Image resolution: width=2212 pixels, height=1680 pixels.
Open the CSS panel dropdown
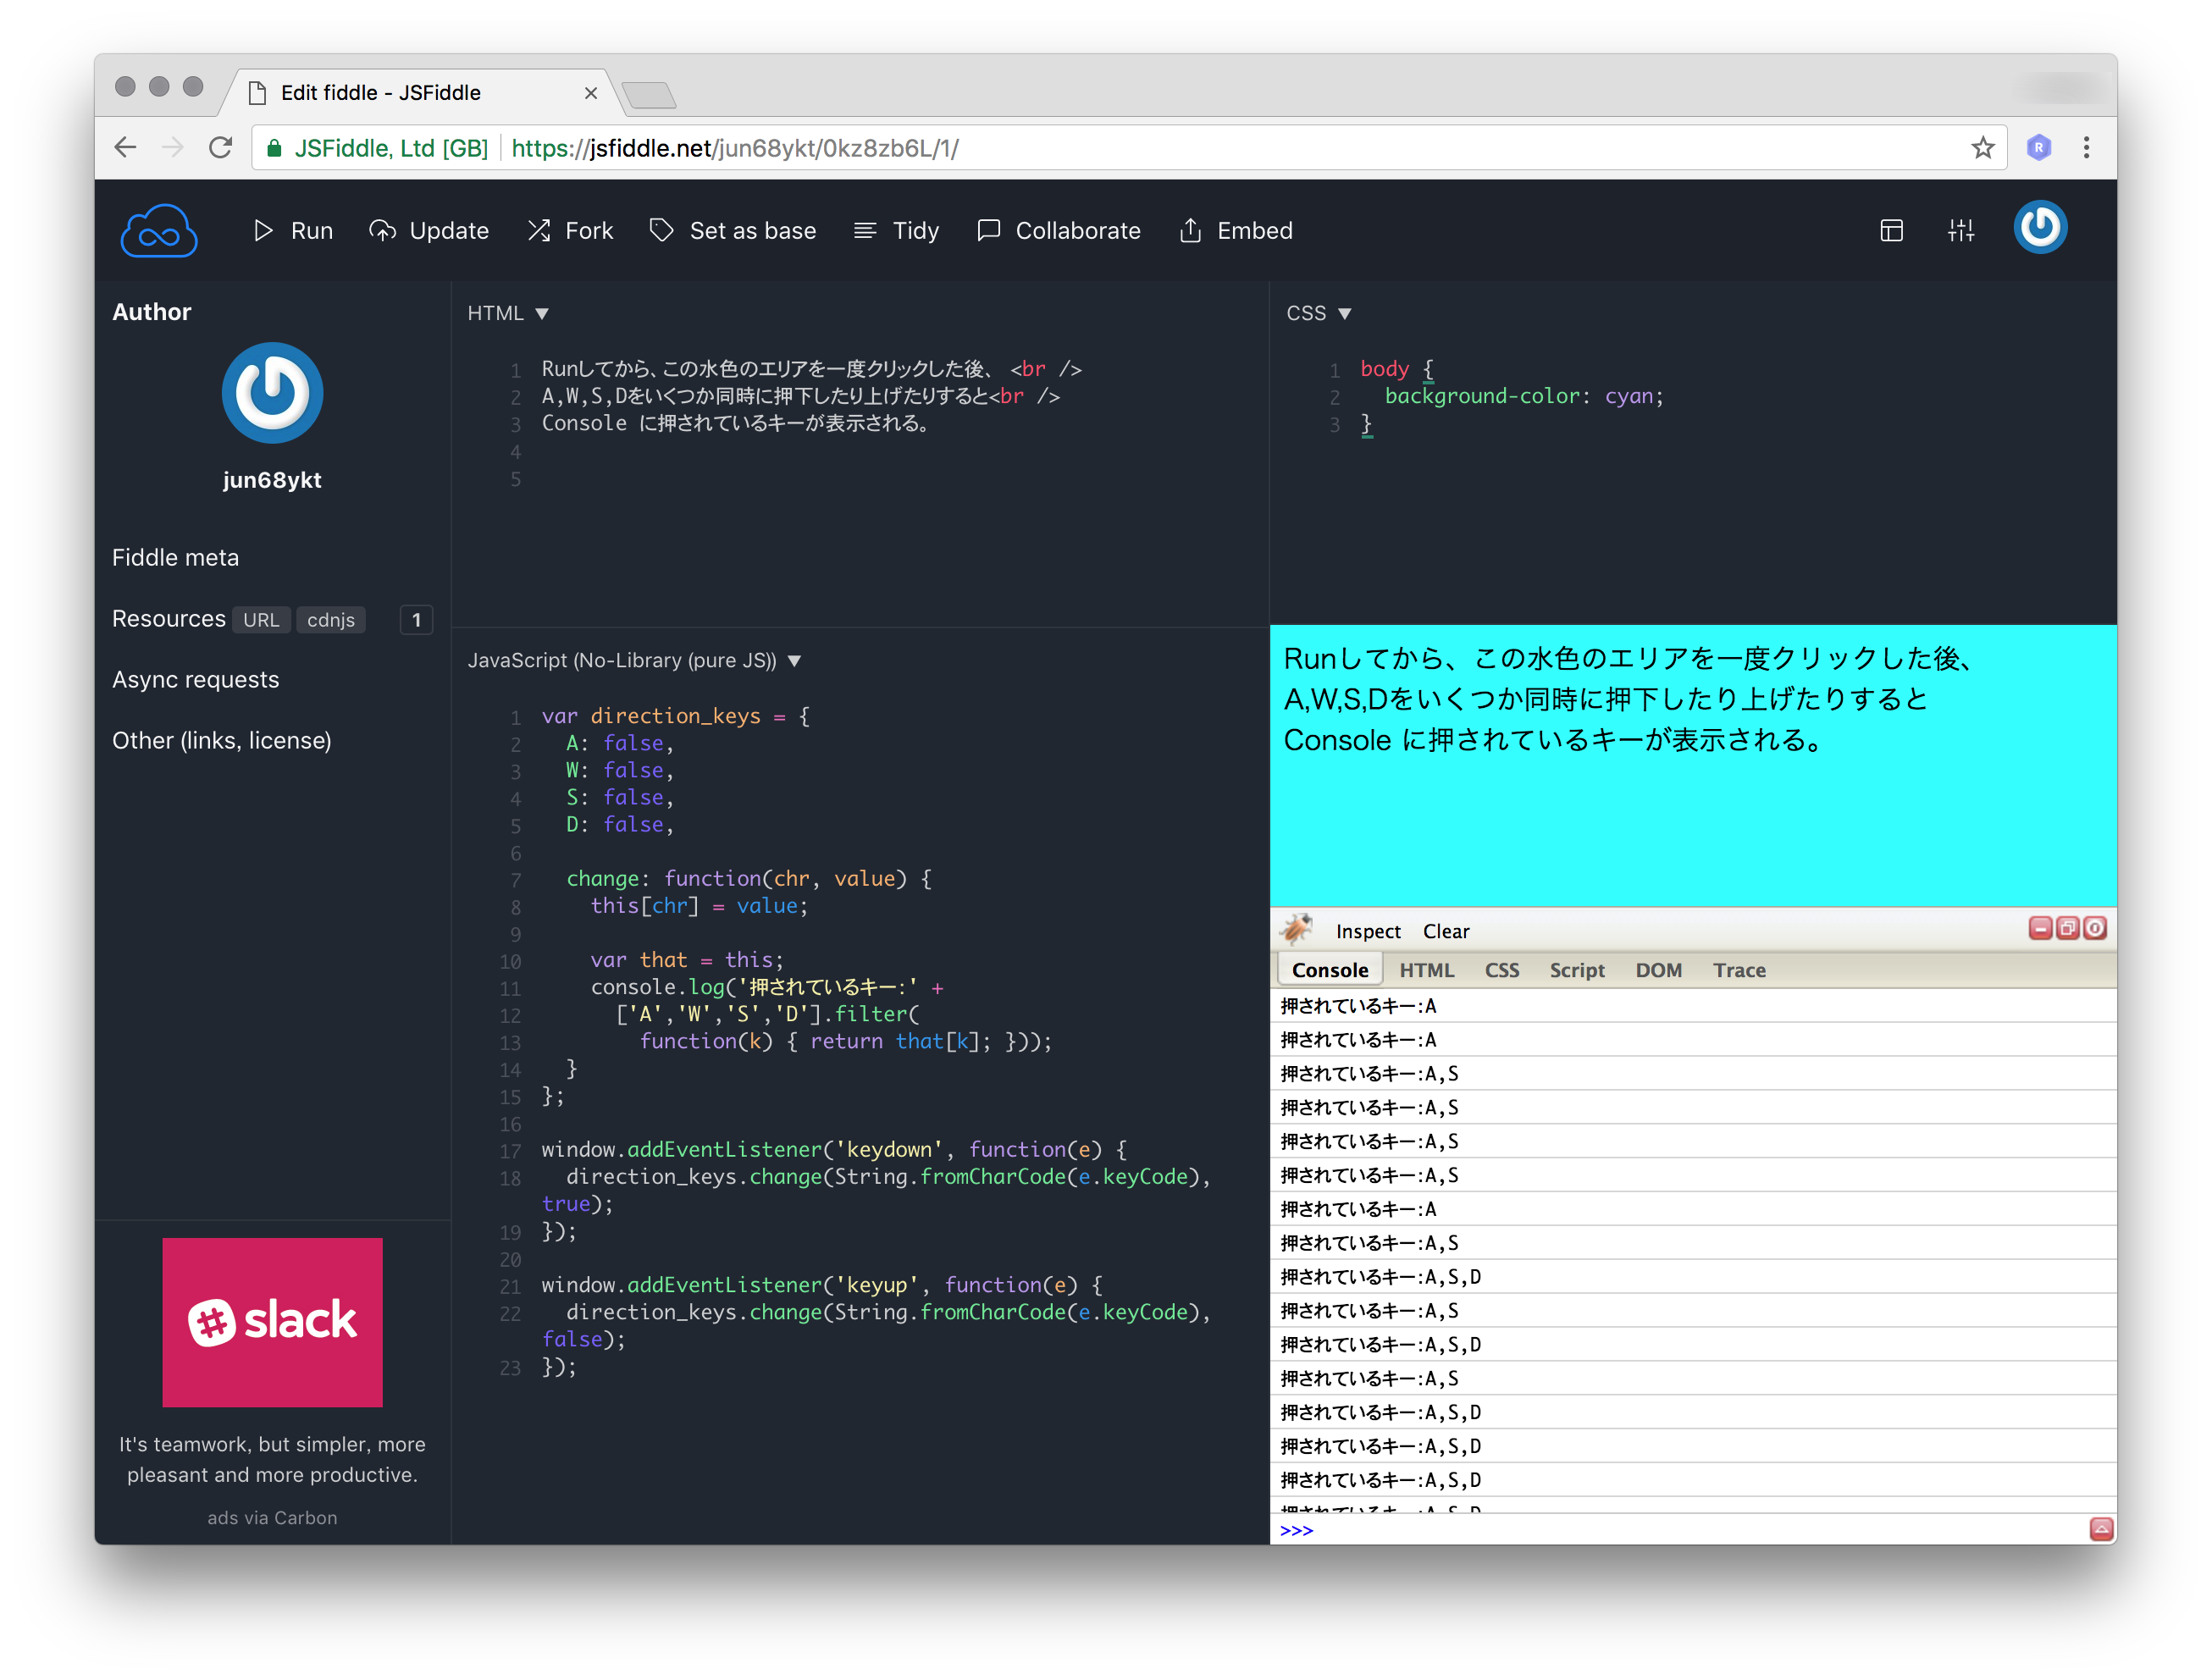click(x=1318, y=313)
